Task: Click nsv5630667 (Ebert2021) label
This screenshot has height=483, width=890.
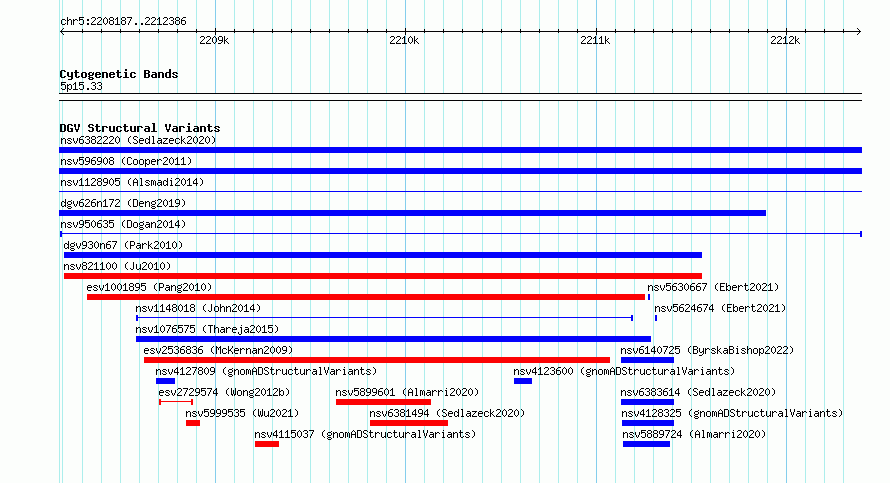Action: click(713, 287)
